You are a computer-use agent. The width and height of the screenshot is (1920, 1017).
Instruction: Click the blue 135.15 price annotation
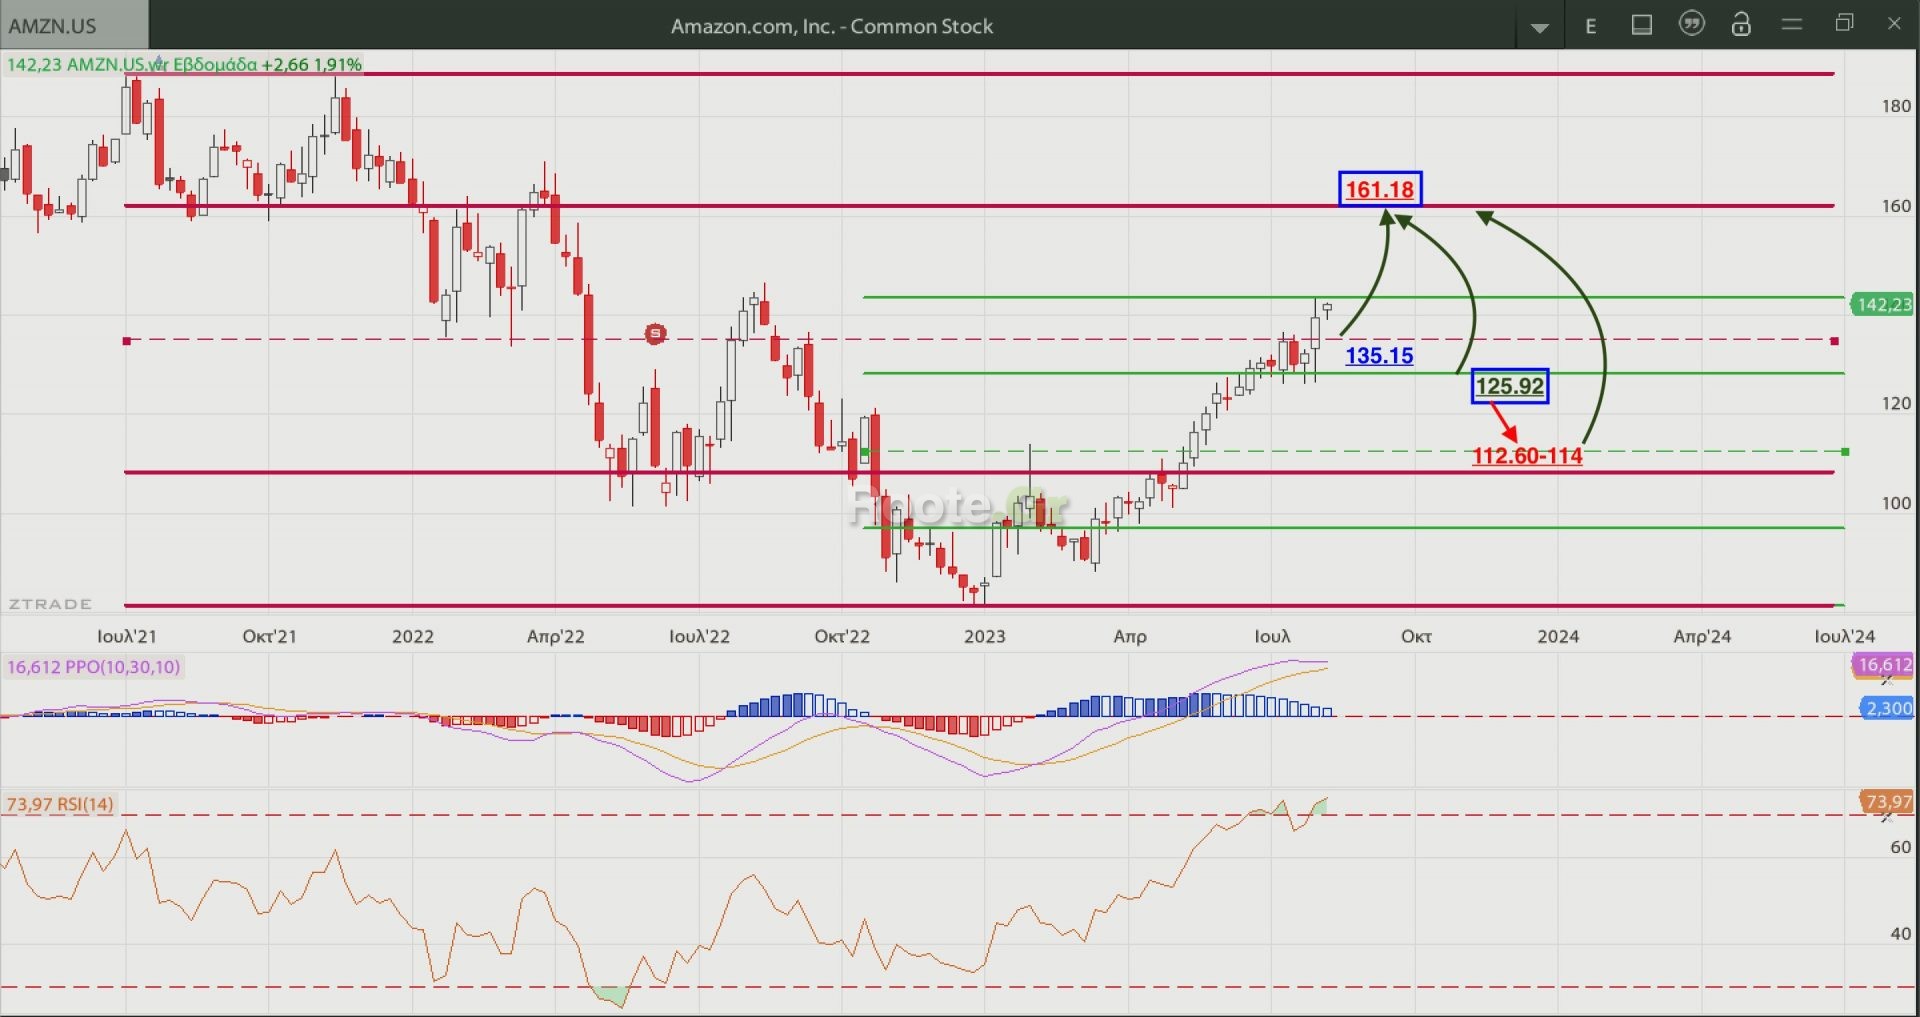[1379, 356]
